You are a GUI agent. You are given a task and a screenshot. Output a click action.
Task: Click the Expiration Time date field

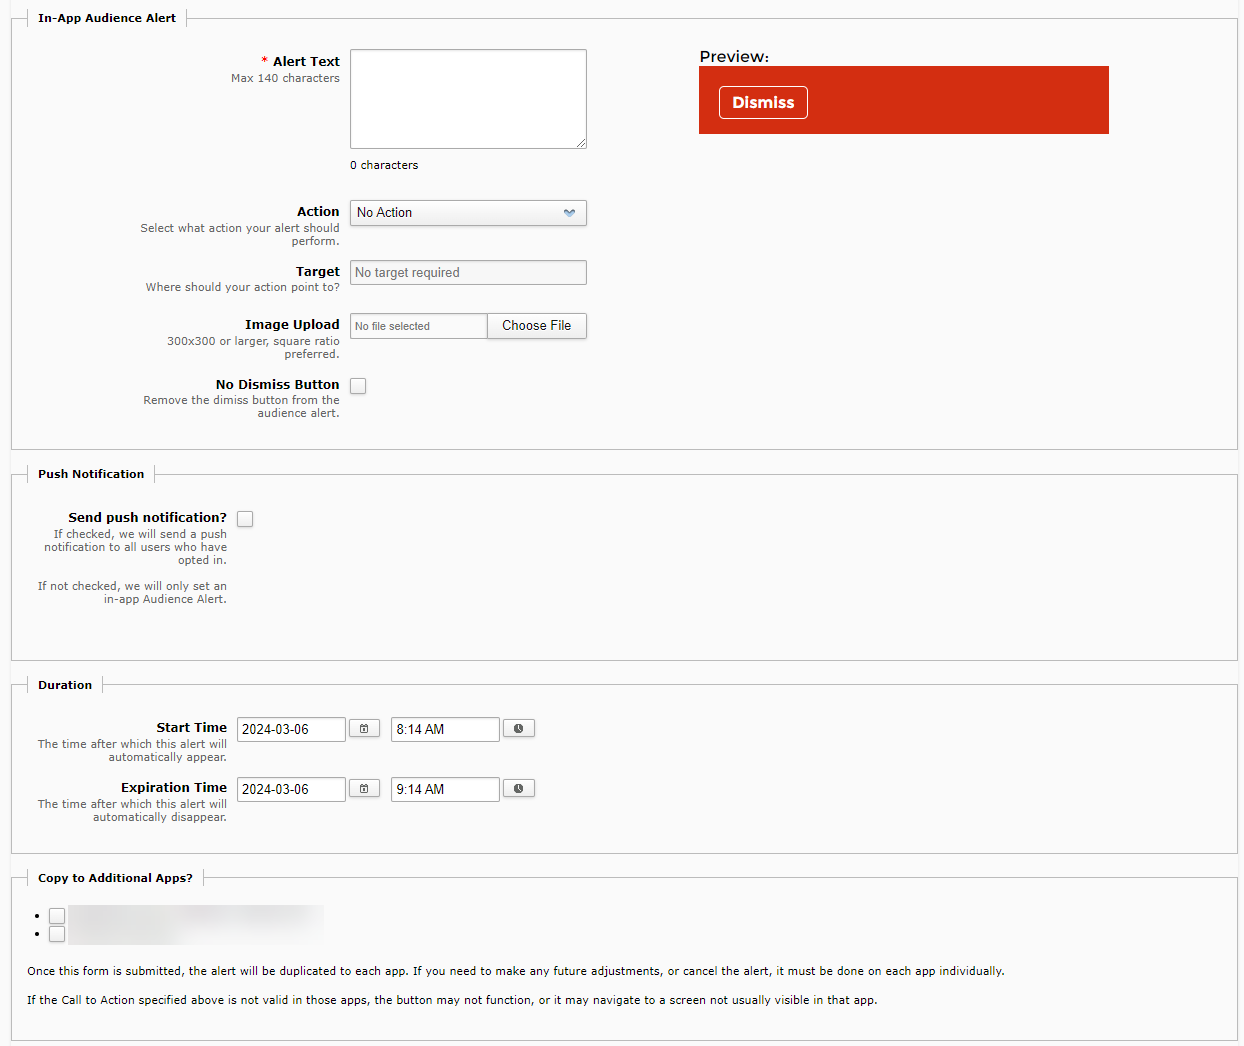291,789
